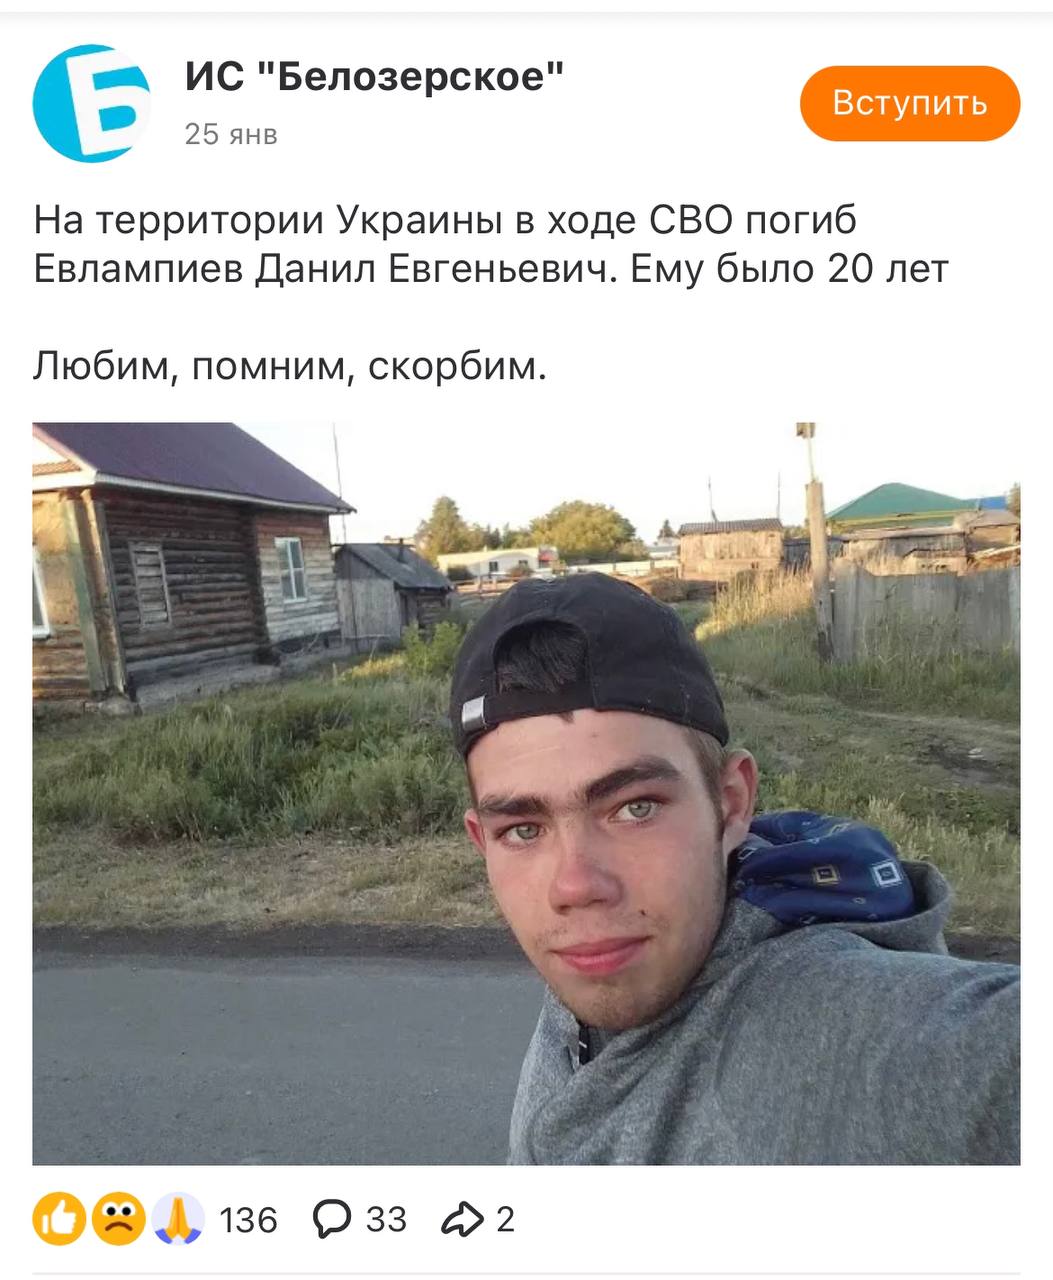
Task: Open the group's blue "Б" avatar
Action: (x=92, y=103)
